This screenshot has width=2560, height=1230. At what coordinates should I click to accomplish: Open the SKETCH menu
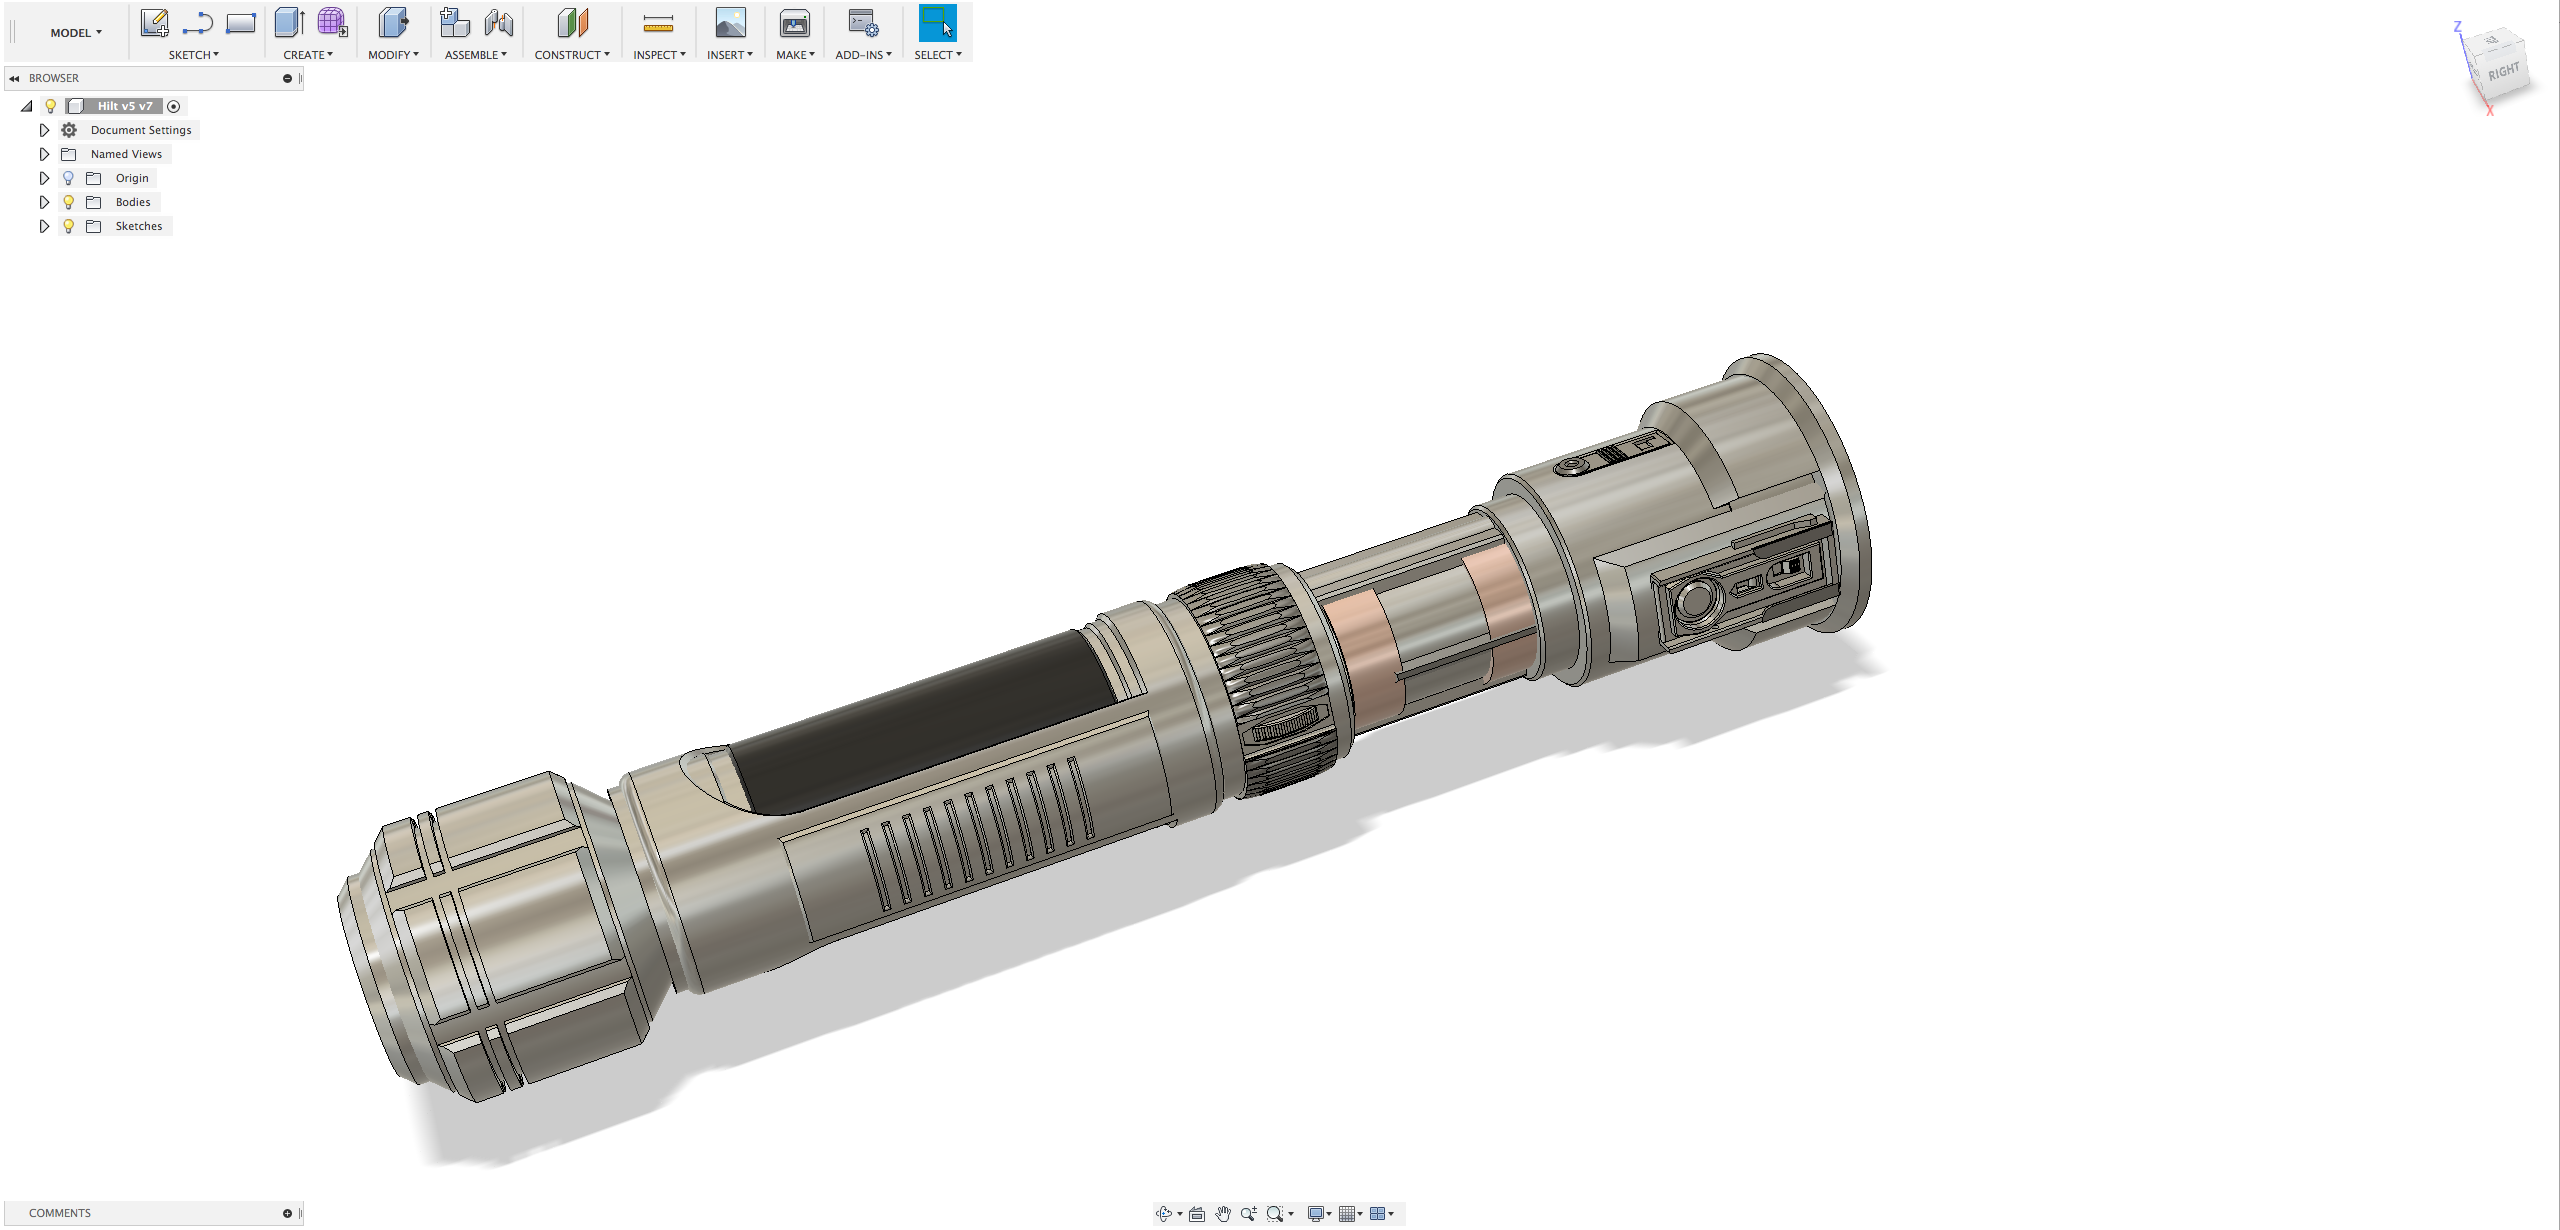[x=193, y=55]
